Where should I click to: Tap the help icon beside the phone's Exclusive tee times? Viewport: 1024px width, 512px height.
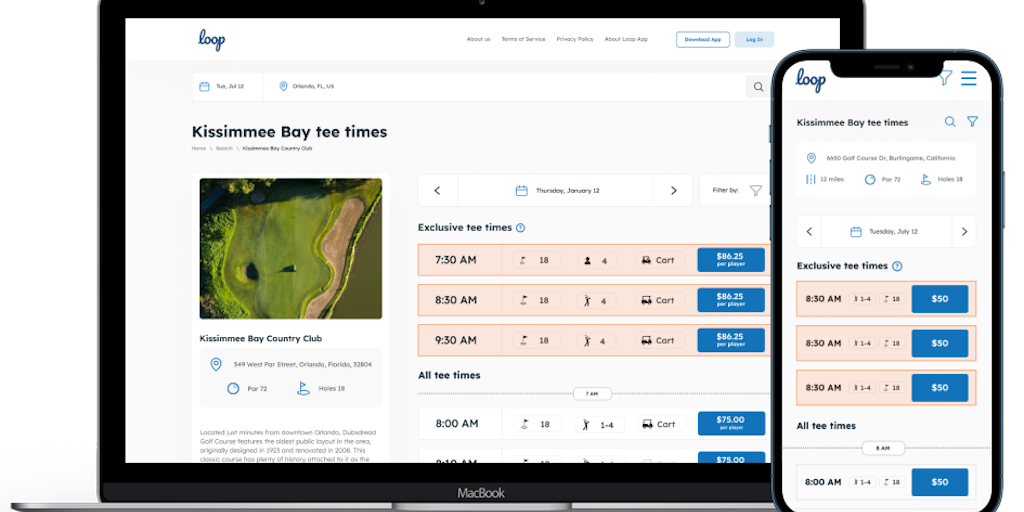point(897,266)
